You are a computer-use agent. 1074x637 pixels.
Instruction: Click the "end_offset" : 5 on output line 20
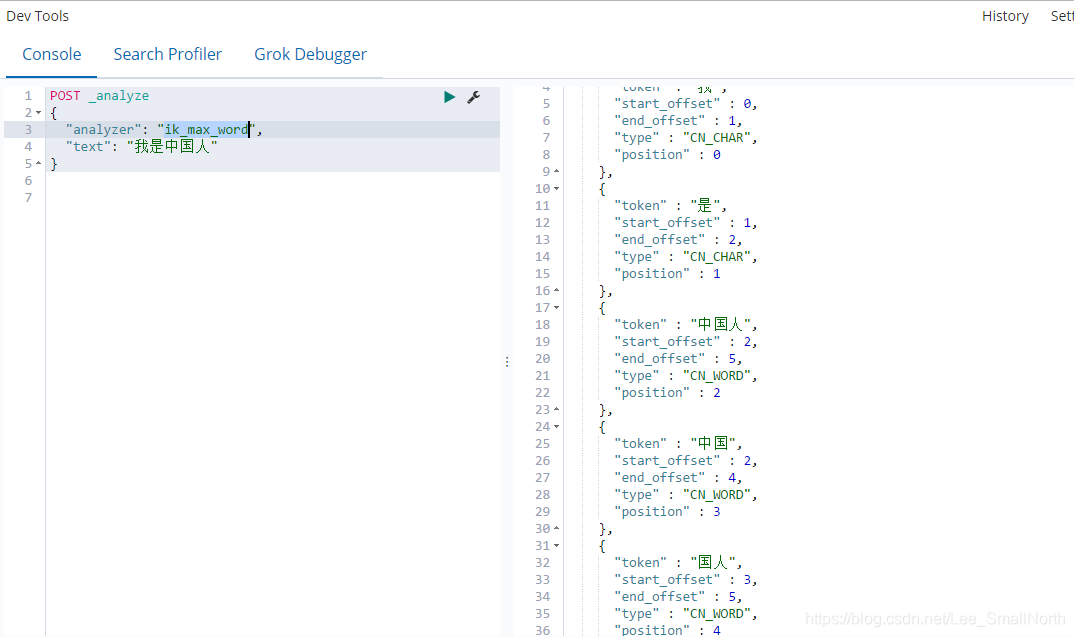coord(675,359)
